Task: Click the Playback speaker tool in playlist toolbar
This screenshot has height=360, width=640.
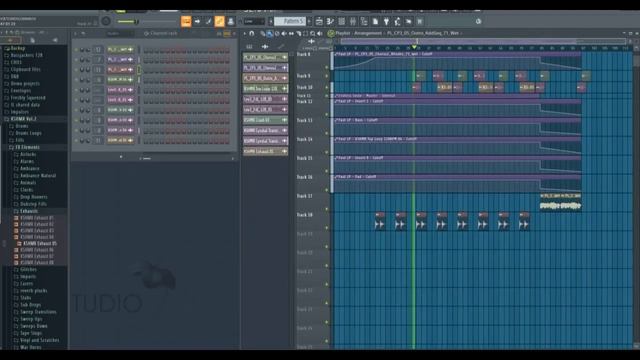Action: [x=320, y=33]
